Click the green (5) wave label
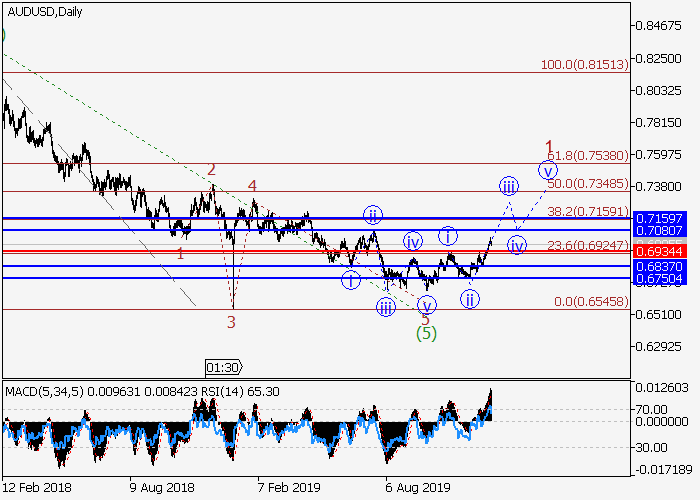Screen dimensions: 700x500 click(x=427, y=334)
